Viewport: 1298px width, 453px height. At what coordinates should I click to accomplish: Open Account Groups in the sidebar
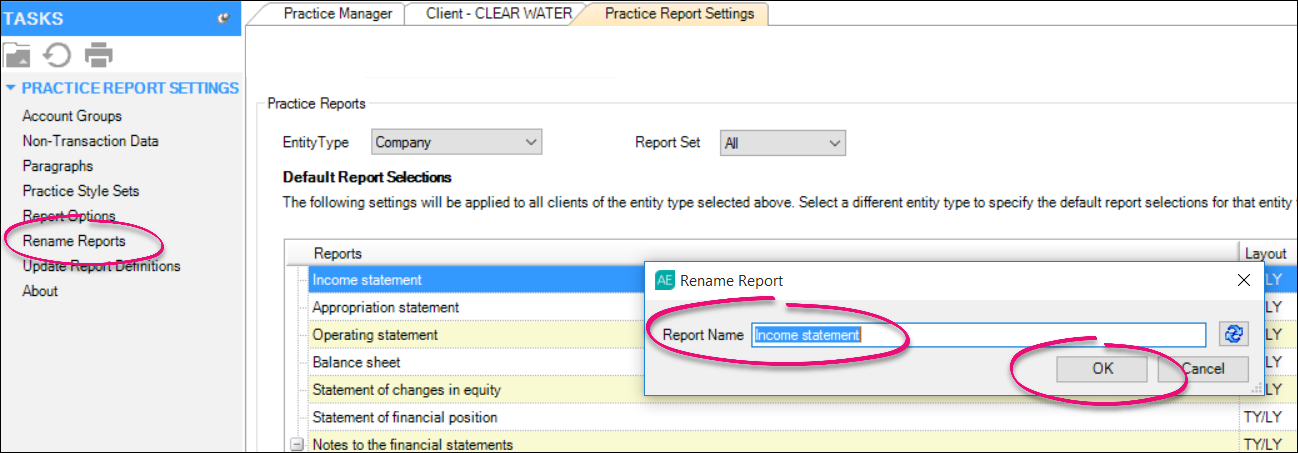(72, 116)
